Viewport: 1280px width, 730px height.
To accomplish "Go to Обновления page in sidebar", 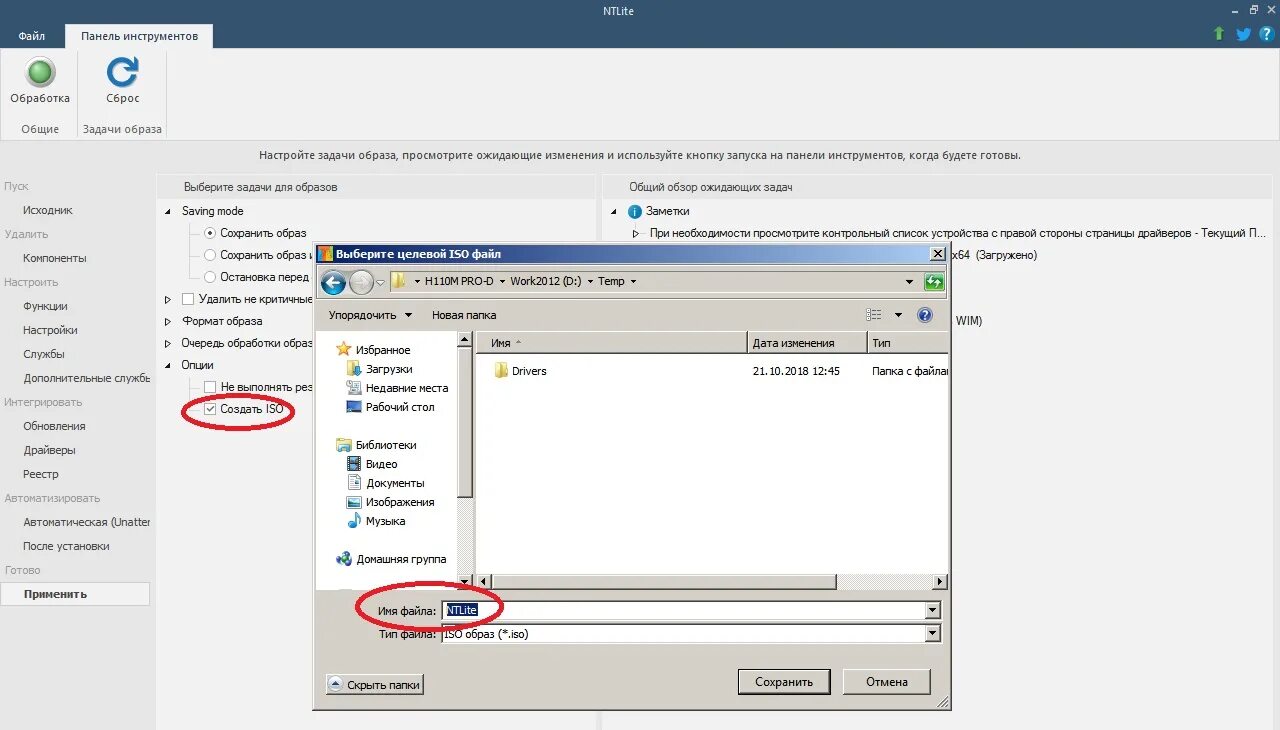I will pyautogui.click(x=54, y=426).
